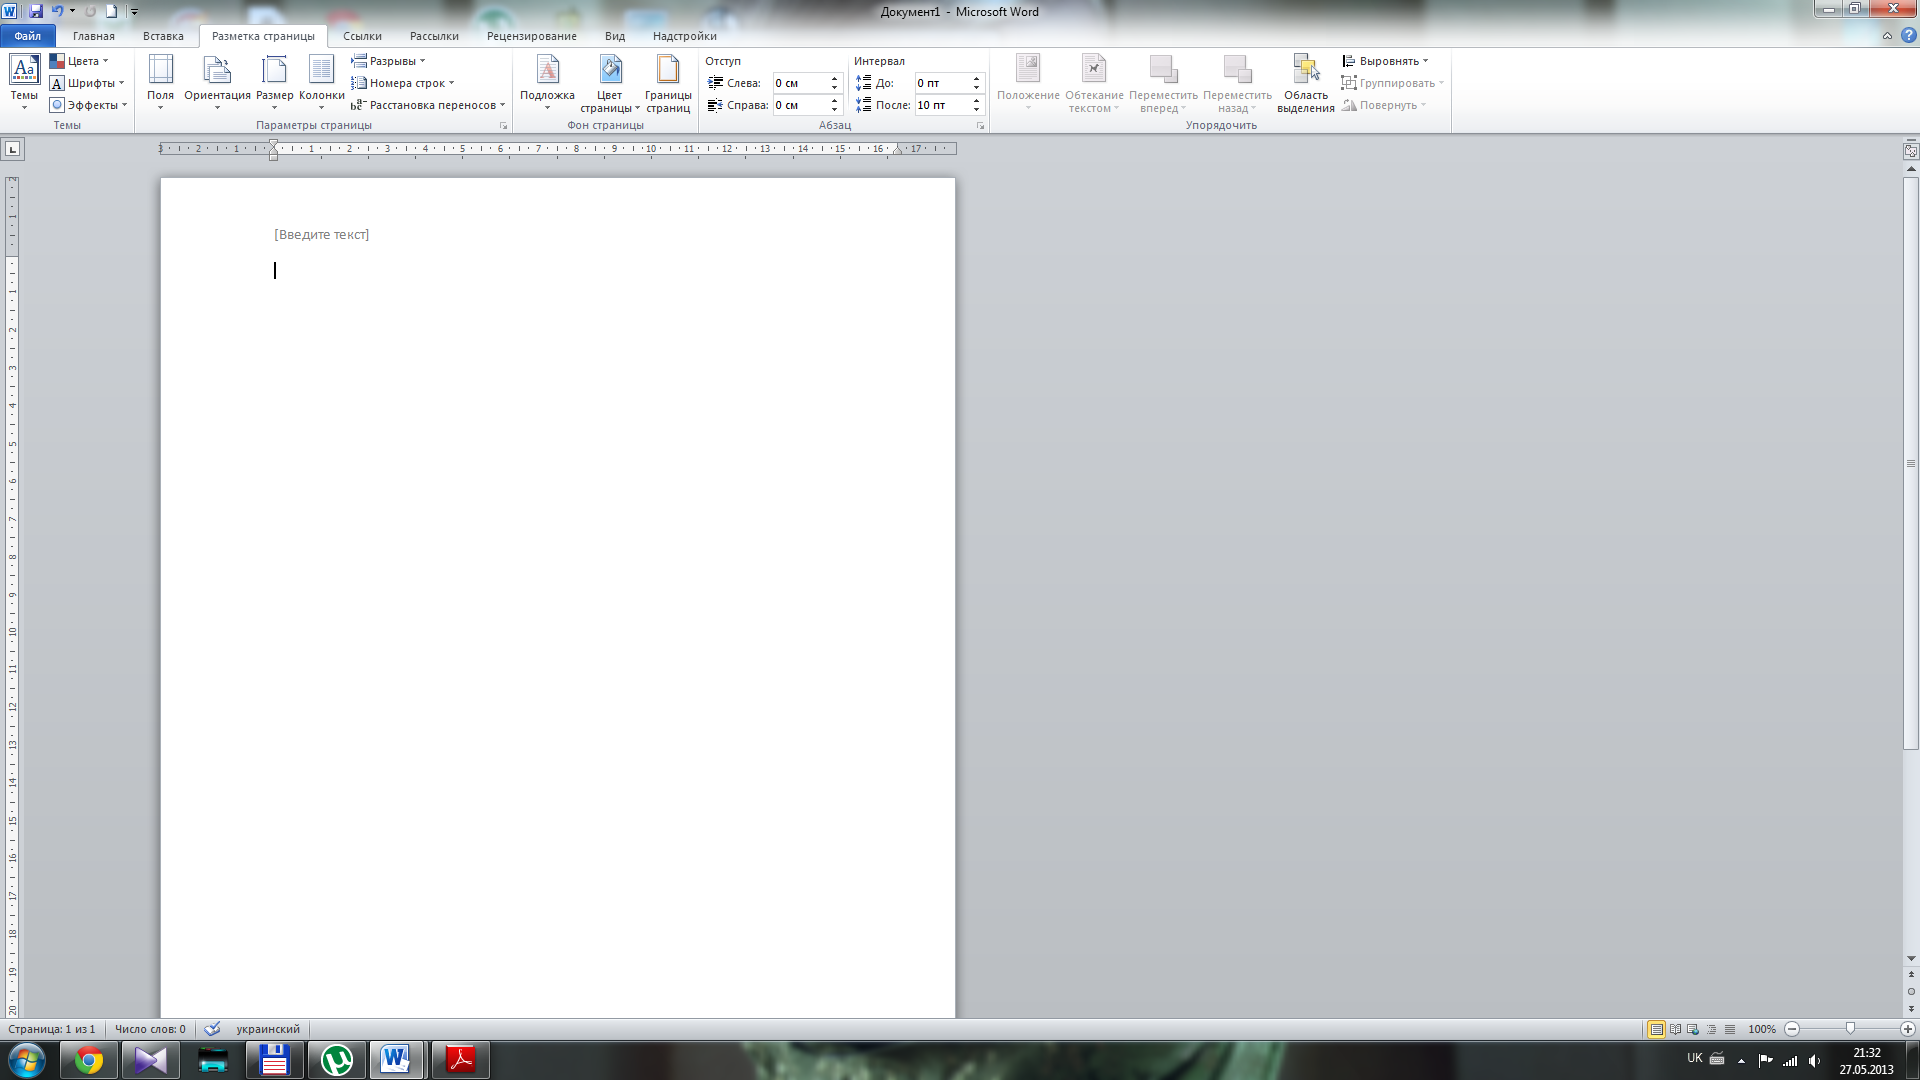
Task: Increase the Слева indent with up arrow
Action: (834, 79)
